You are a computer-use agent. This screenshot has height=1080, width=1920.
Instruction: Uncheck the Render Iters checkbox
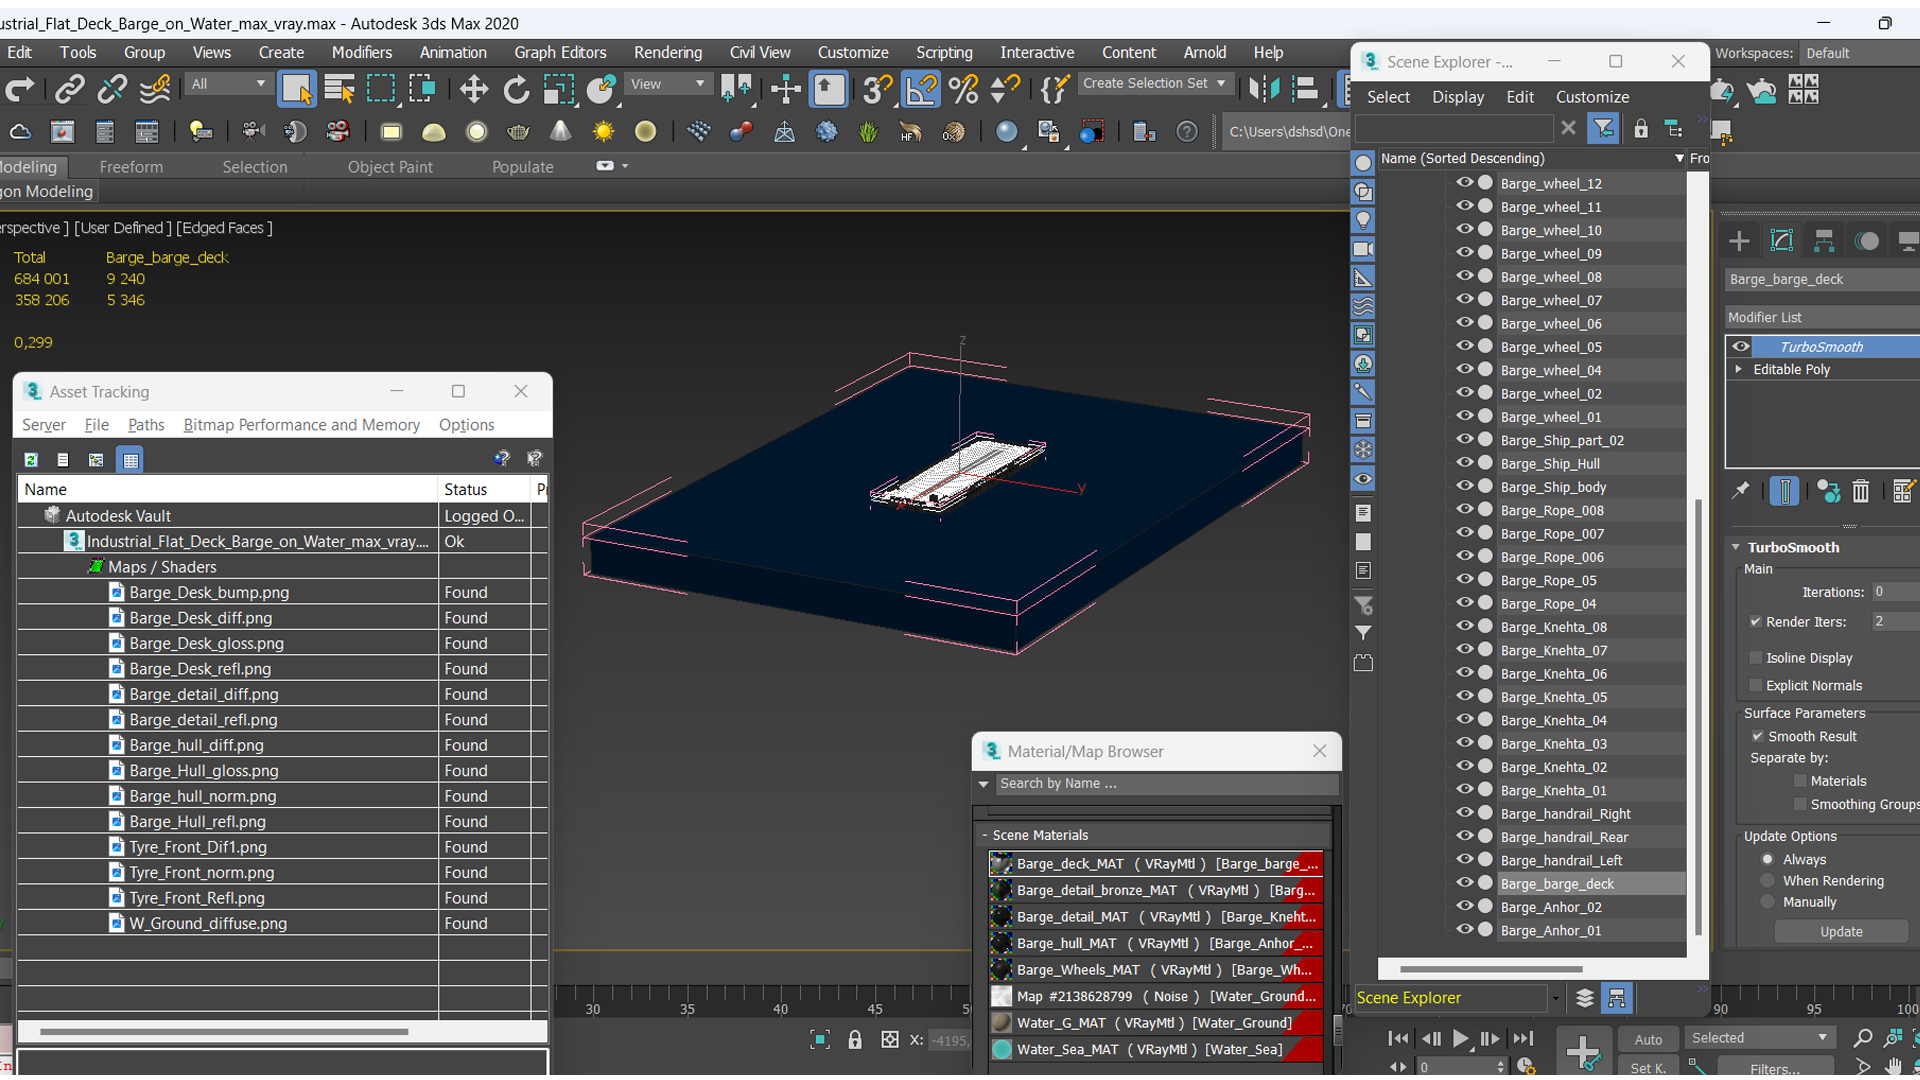pyautogui.click(x=1756, y=622)
